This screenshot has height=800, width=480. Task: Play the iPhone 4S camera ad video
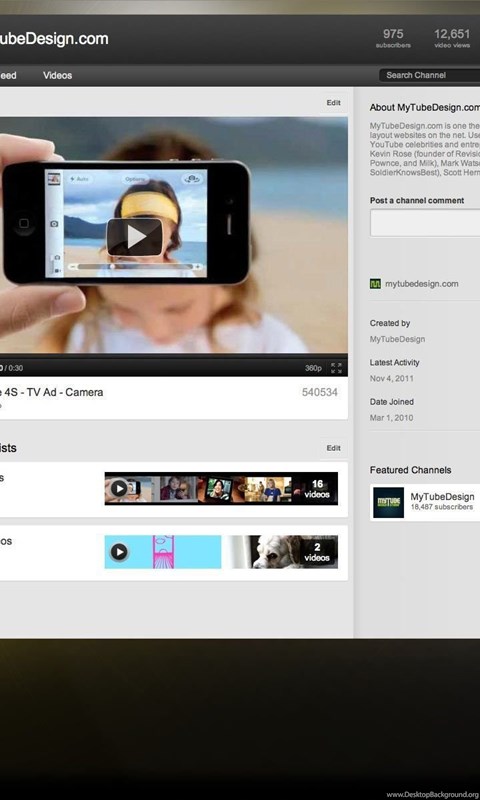point(135,237)
